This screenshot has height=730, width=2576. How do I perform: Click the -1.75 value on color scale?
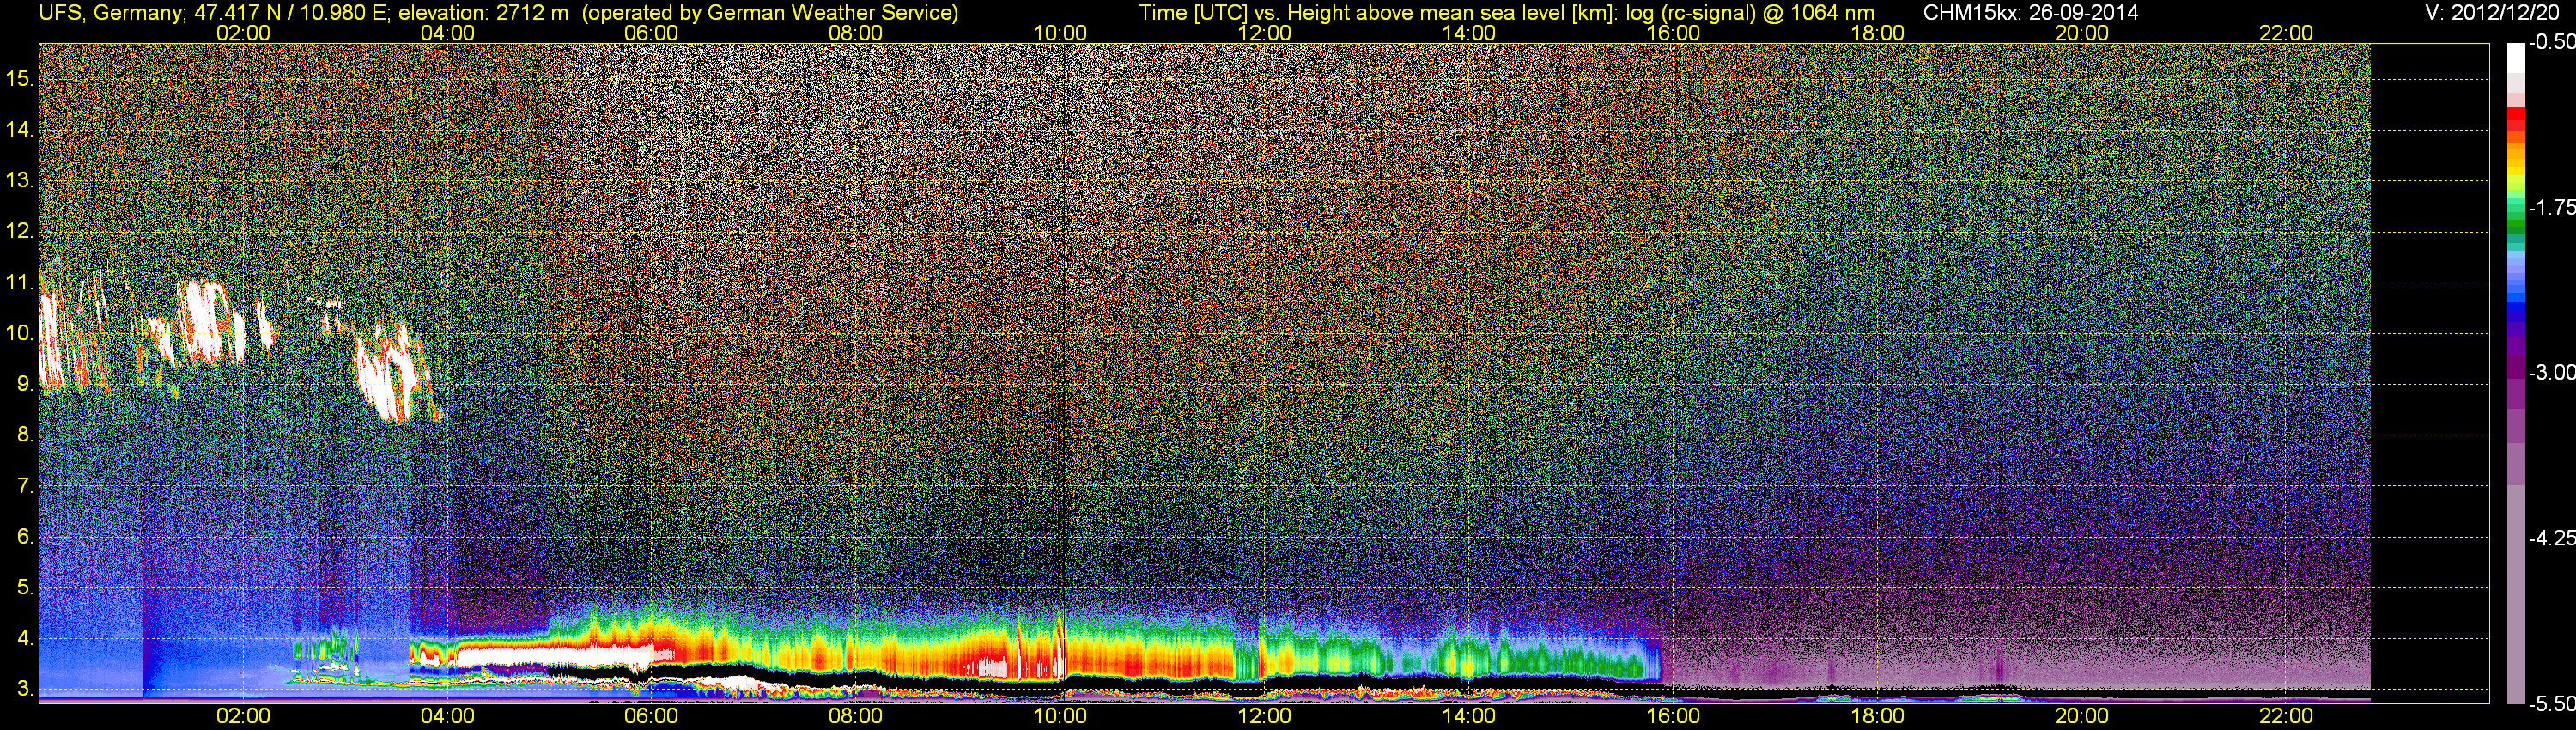[2552, 207]
